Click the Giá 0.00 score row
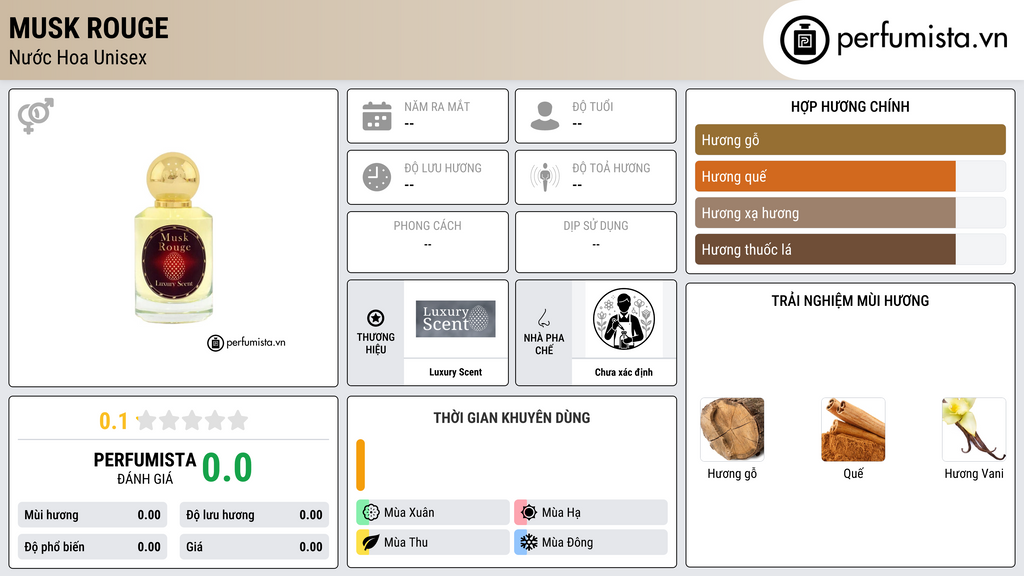Image resolution: width=1024 pixels, height=576 pixels. tap(254, 547)
